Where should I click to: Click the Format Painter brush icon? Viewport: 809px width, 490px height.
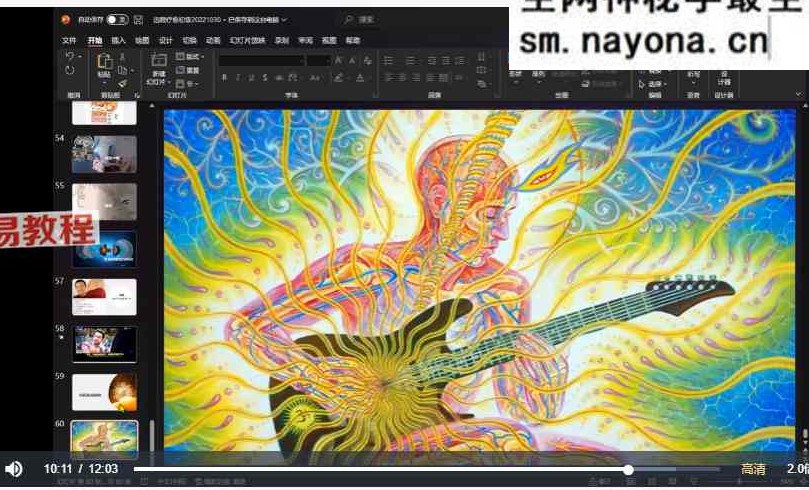[x=122, y=83]
